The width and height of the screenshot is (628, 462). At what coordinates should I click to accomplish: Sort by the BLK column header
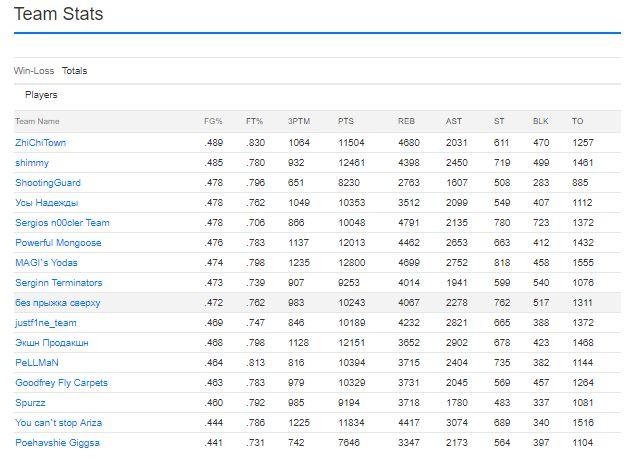pos(540,121)
